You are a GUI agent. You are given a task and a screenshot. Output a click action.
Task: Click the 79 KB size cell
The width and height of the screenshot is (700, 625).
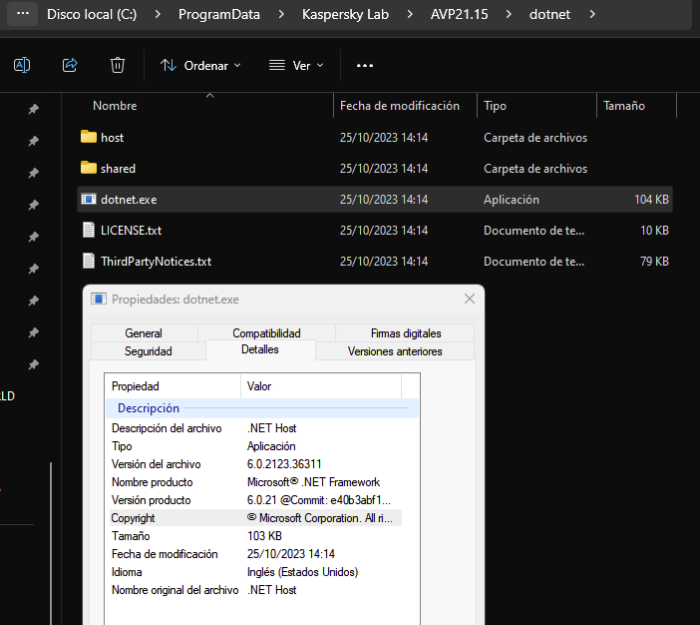[x=654, y=261]
